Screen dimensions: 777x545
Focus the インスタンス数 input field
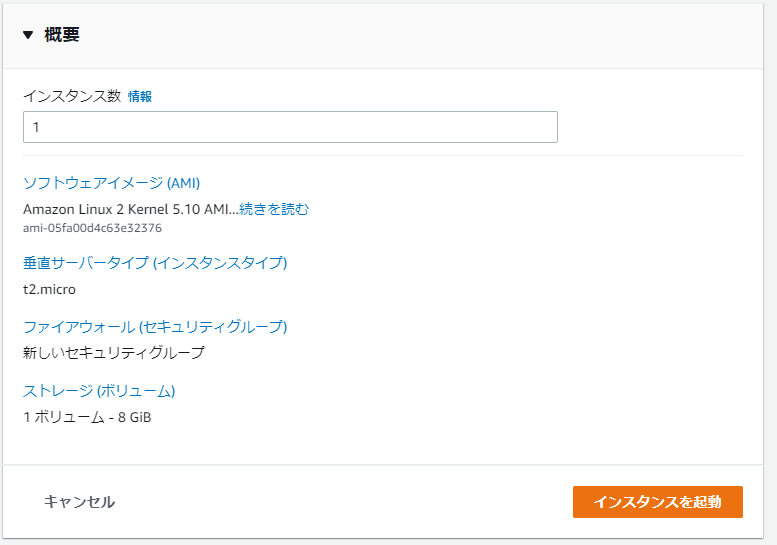pyautogui.click(x=290, y=127)
